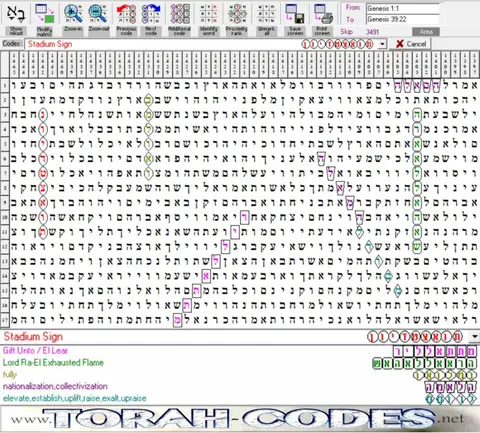This screenshot has width=480, height=433.
Task: Click the Codes label left of Stadium Sign
Action: pos(12,44)
